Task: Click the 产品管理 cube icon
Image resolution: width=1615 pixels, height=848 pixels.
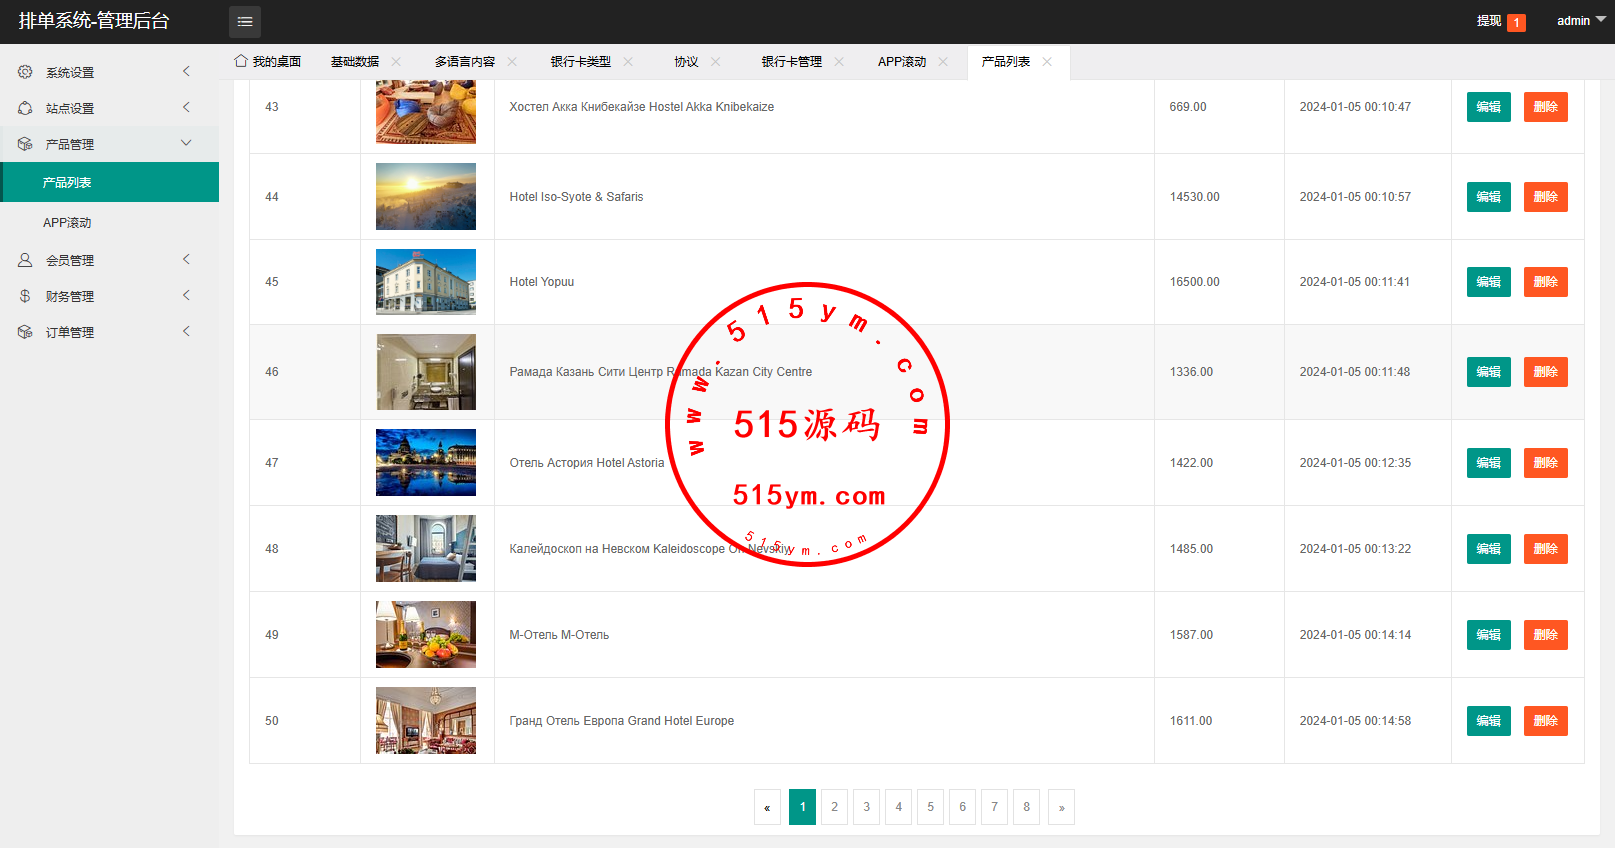Action: coord(25,144)
